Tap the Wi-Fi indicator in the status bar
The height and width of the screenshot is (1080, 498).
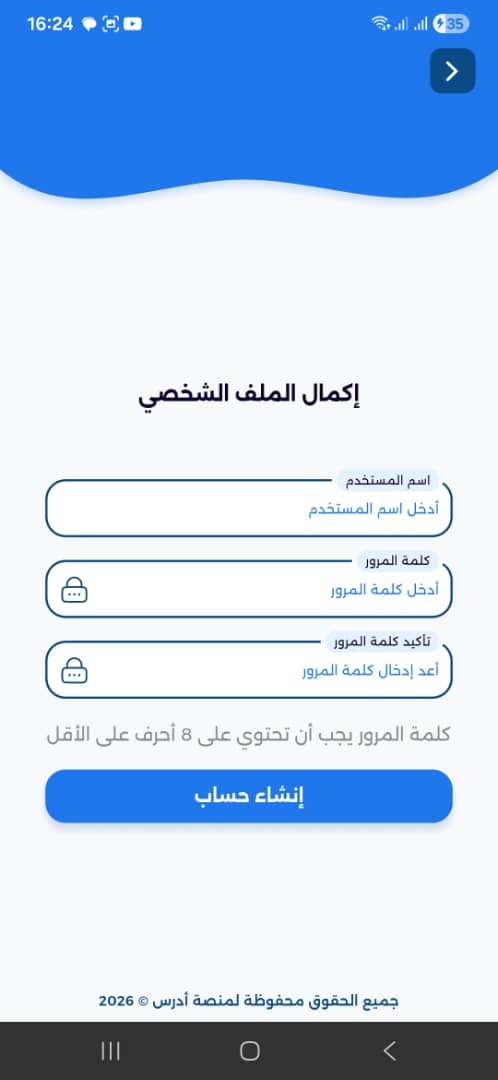tap(381, 24)
